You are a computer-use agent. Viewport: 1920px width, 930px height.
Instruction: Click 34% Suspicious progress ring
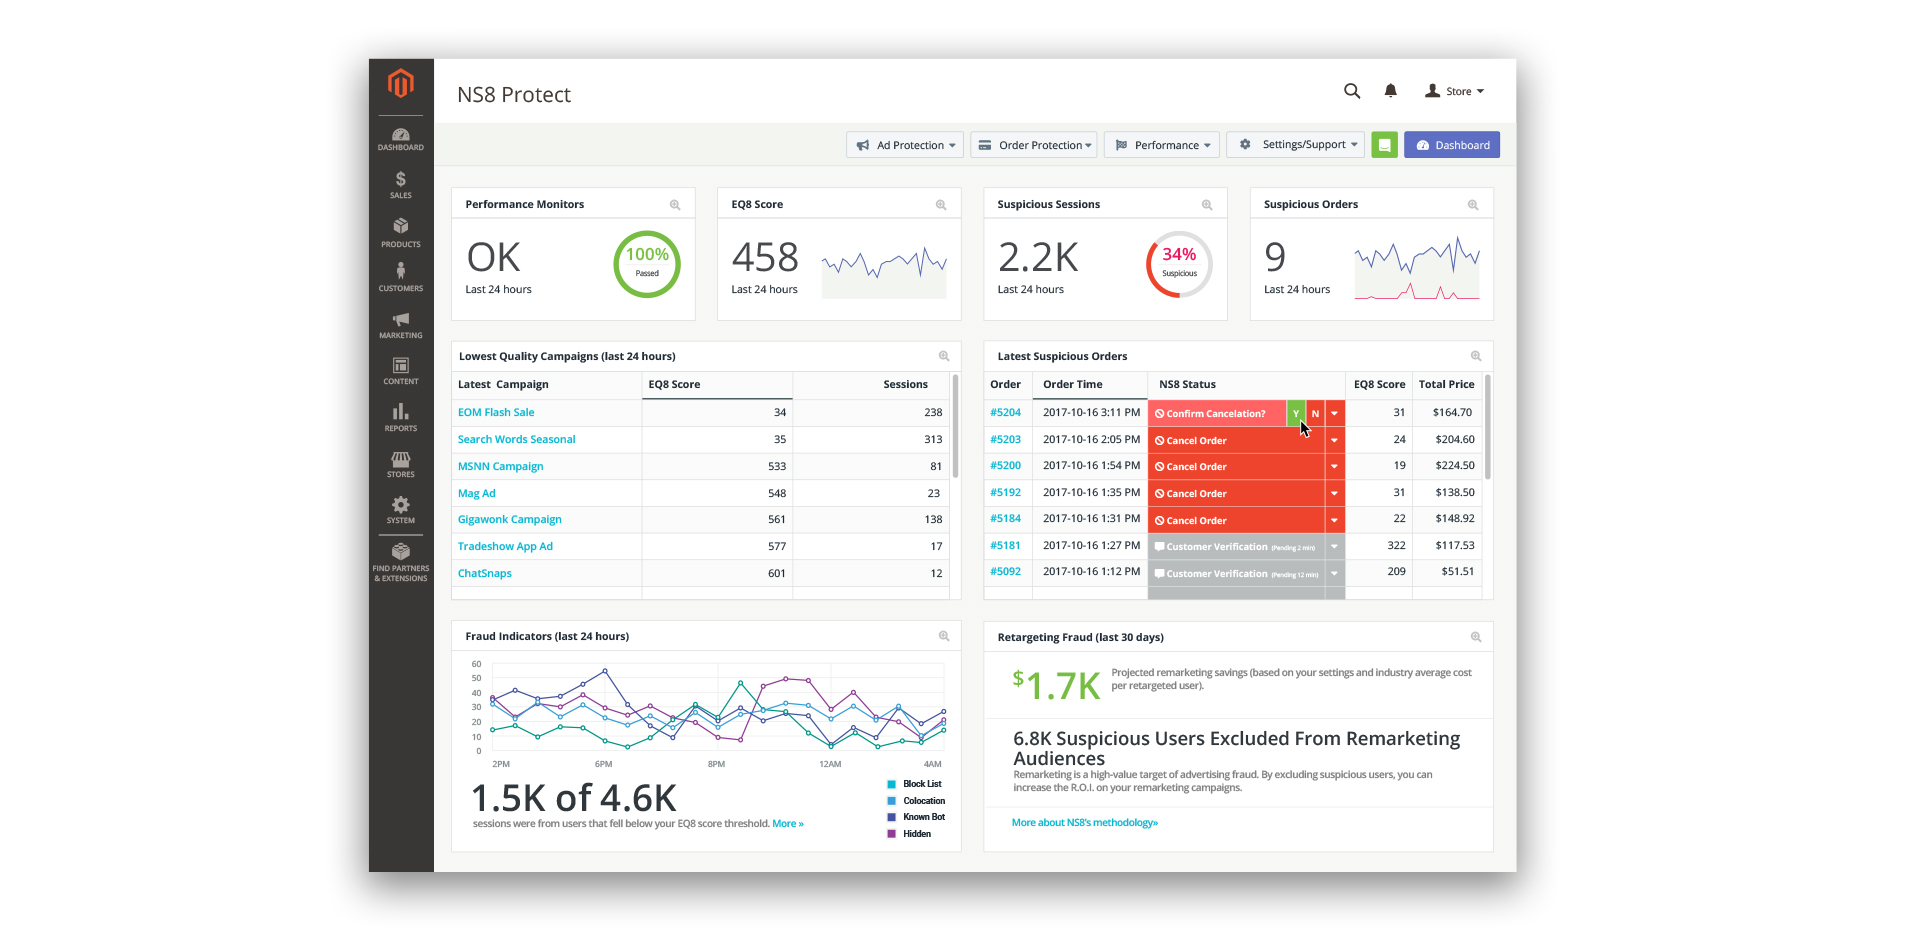[1179, 264]
